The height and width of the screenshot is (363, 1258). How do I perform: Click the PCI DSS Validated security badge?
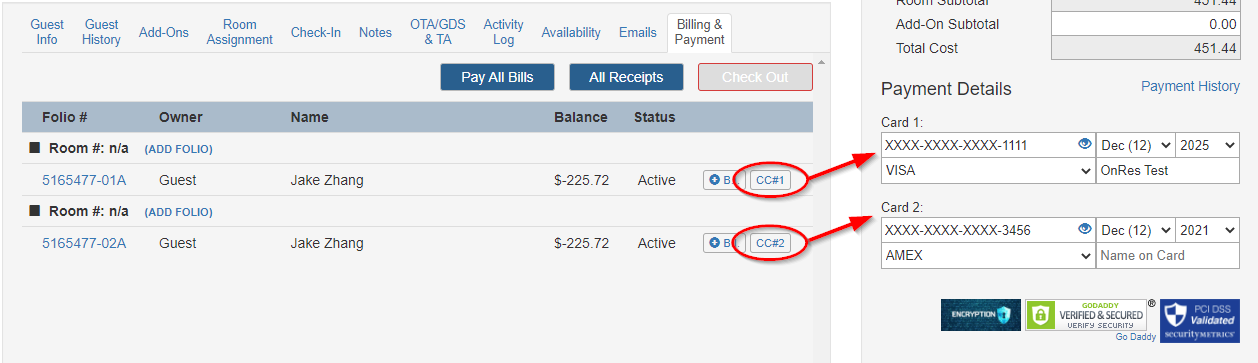tap(1198, 320)
